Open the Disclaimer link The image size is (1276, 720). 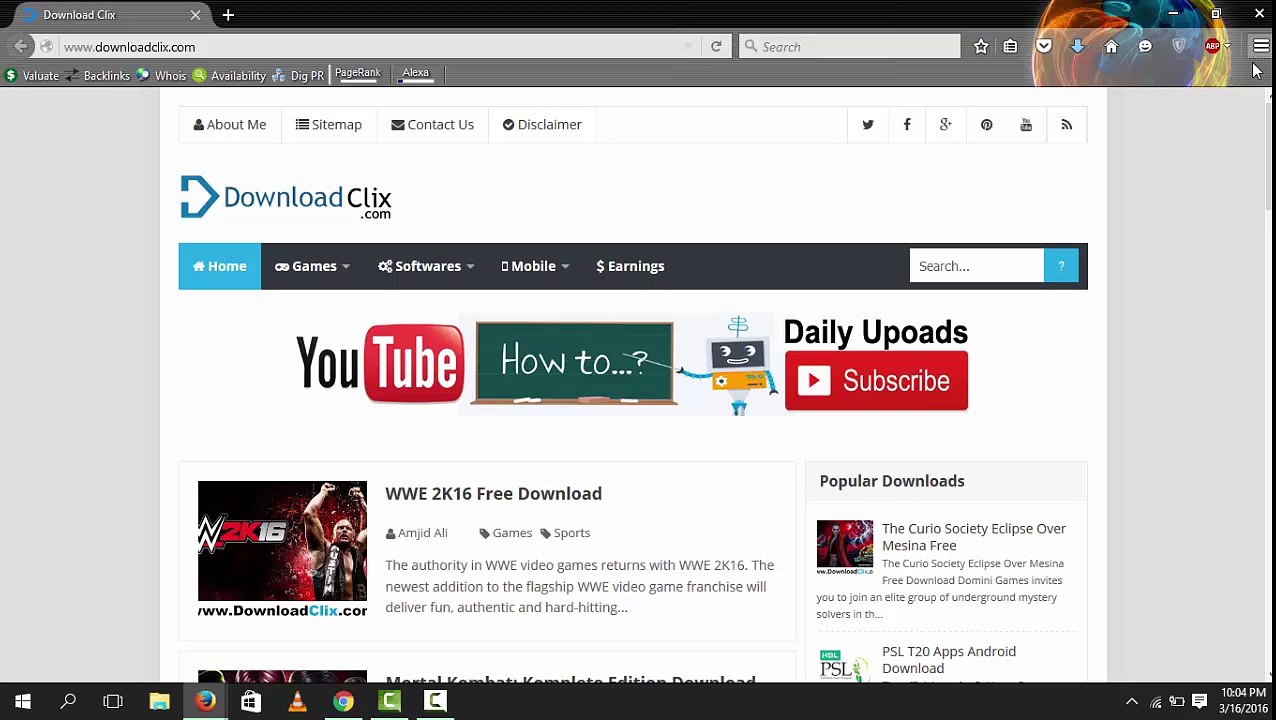coord(542,125)
